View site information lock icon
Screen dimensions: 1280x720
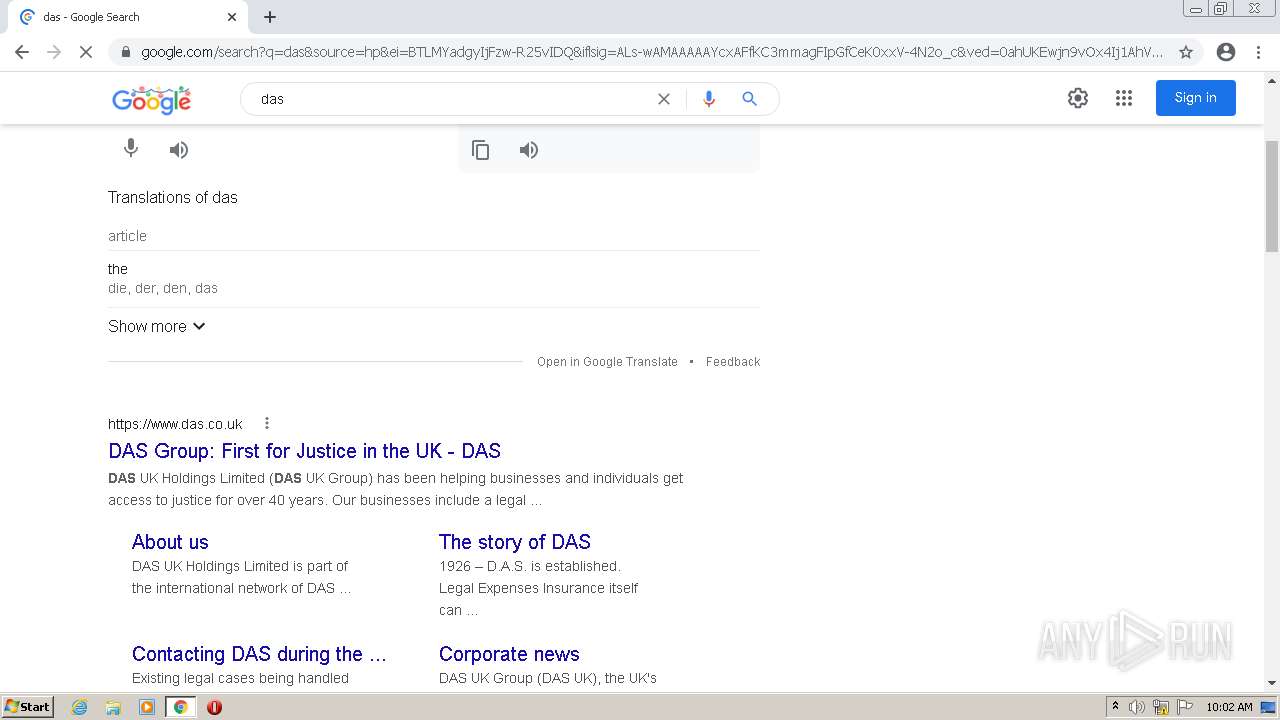click(126, 52)
